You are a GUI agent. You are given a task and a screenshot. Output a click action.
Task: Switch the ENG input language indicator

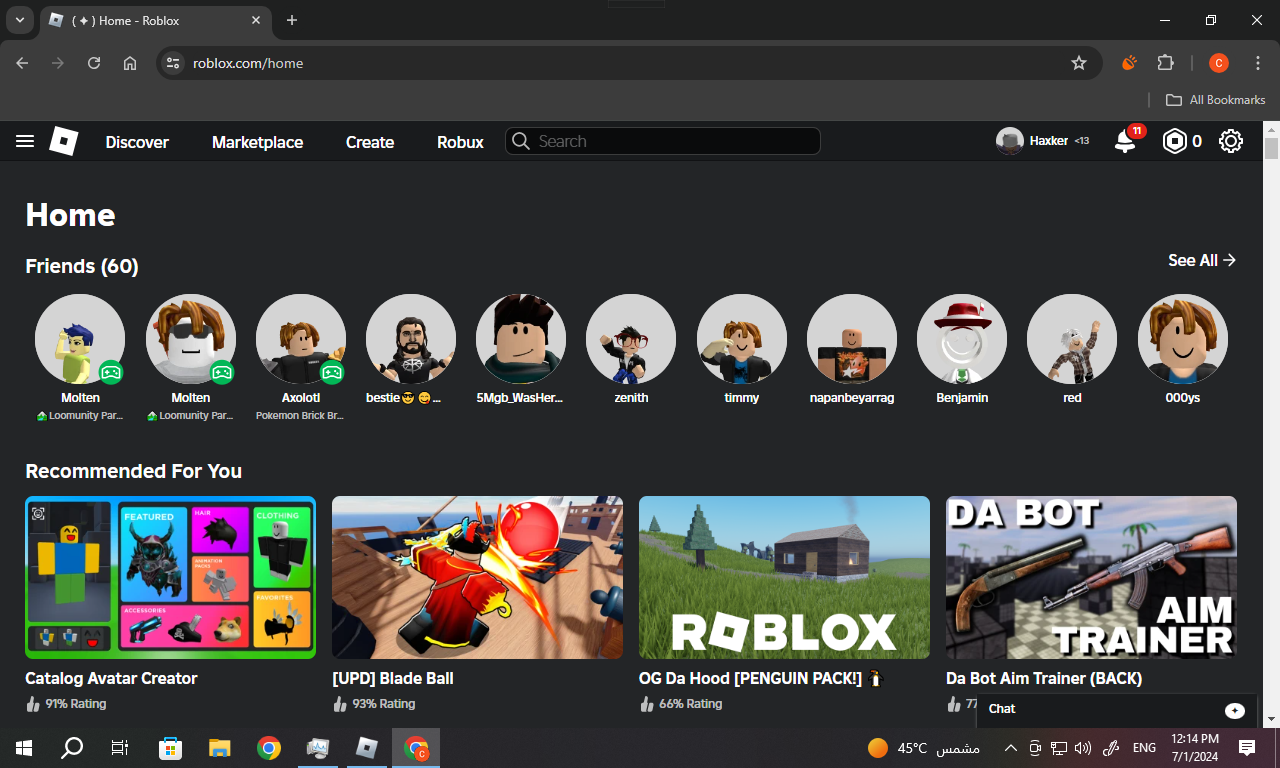[1144, 748]
